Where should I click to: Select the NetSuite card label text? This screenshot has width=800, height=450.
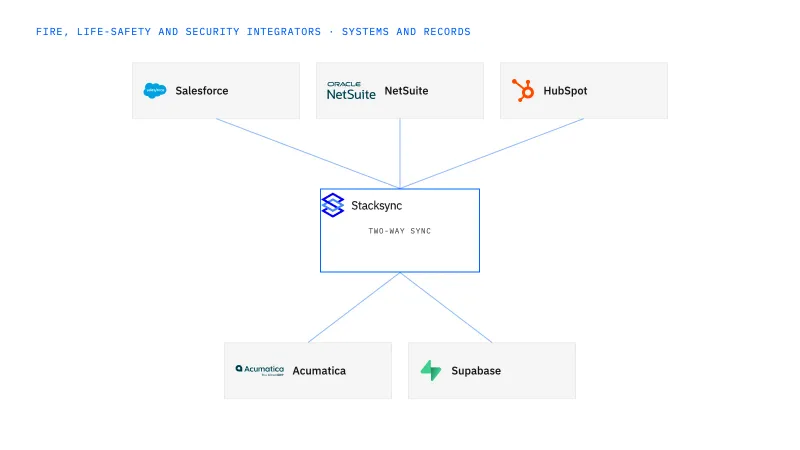pyautogui.click(x=406, y=91)
